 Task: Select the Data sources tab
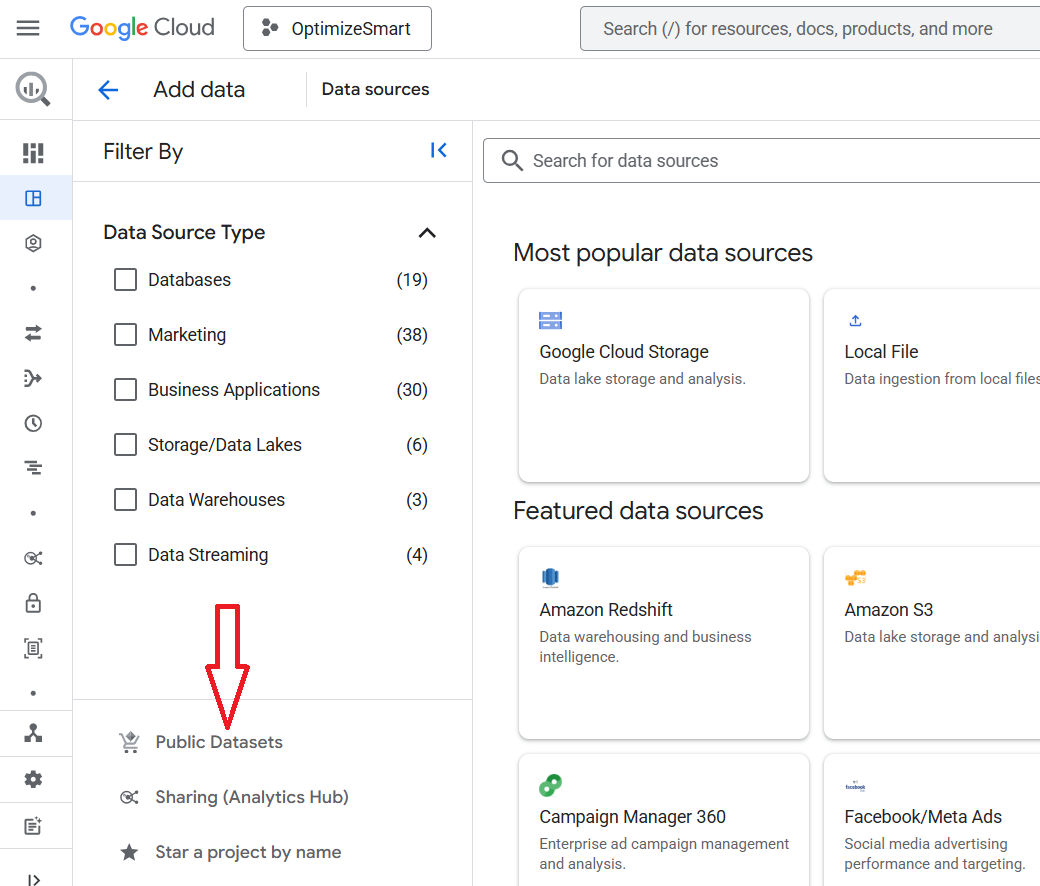click(375, 90)
